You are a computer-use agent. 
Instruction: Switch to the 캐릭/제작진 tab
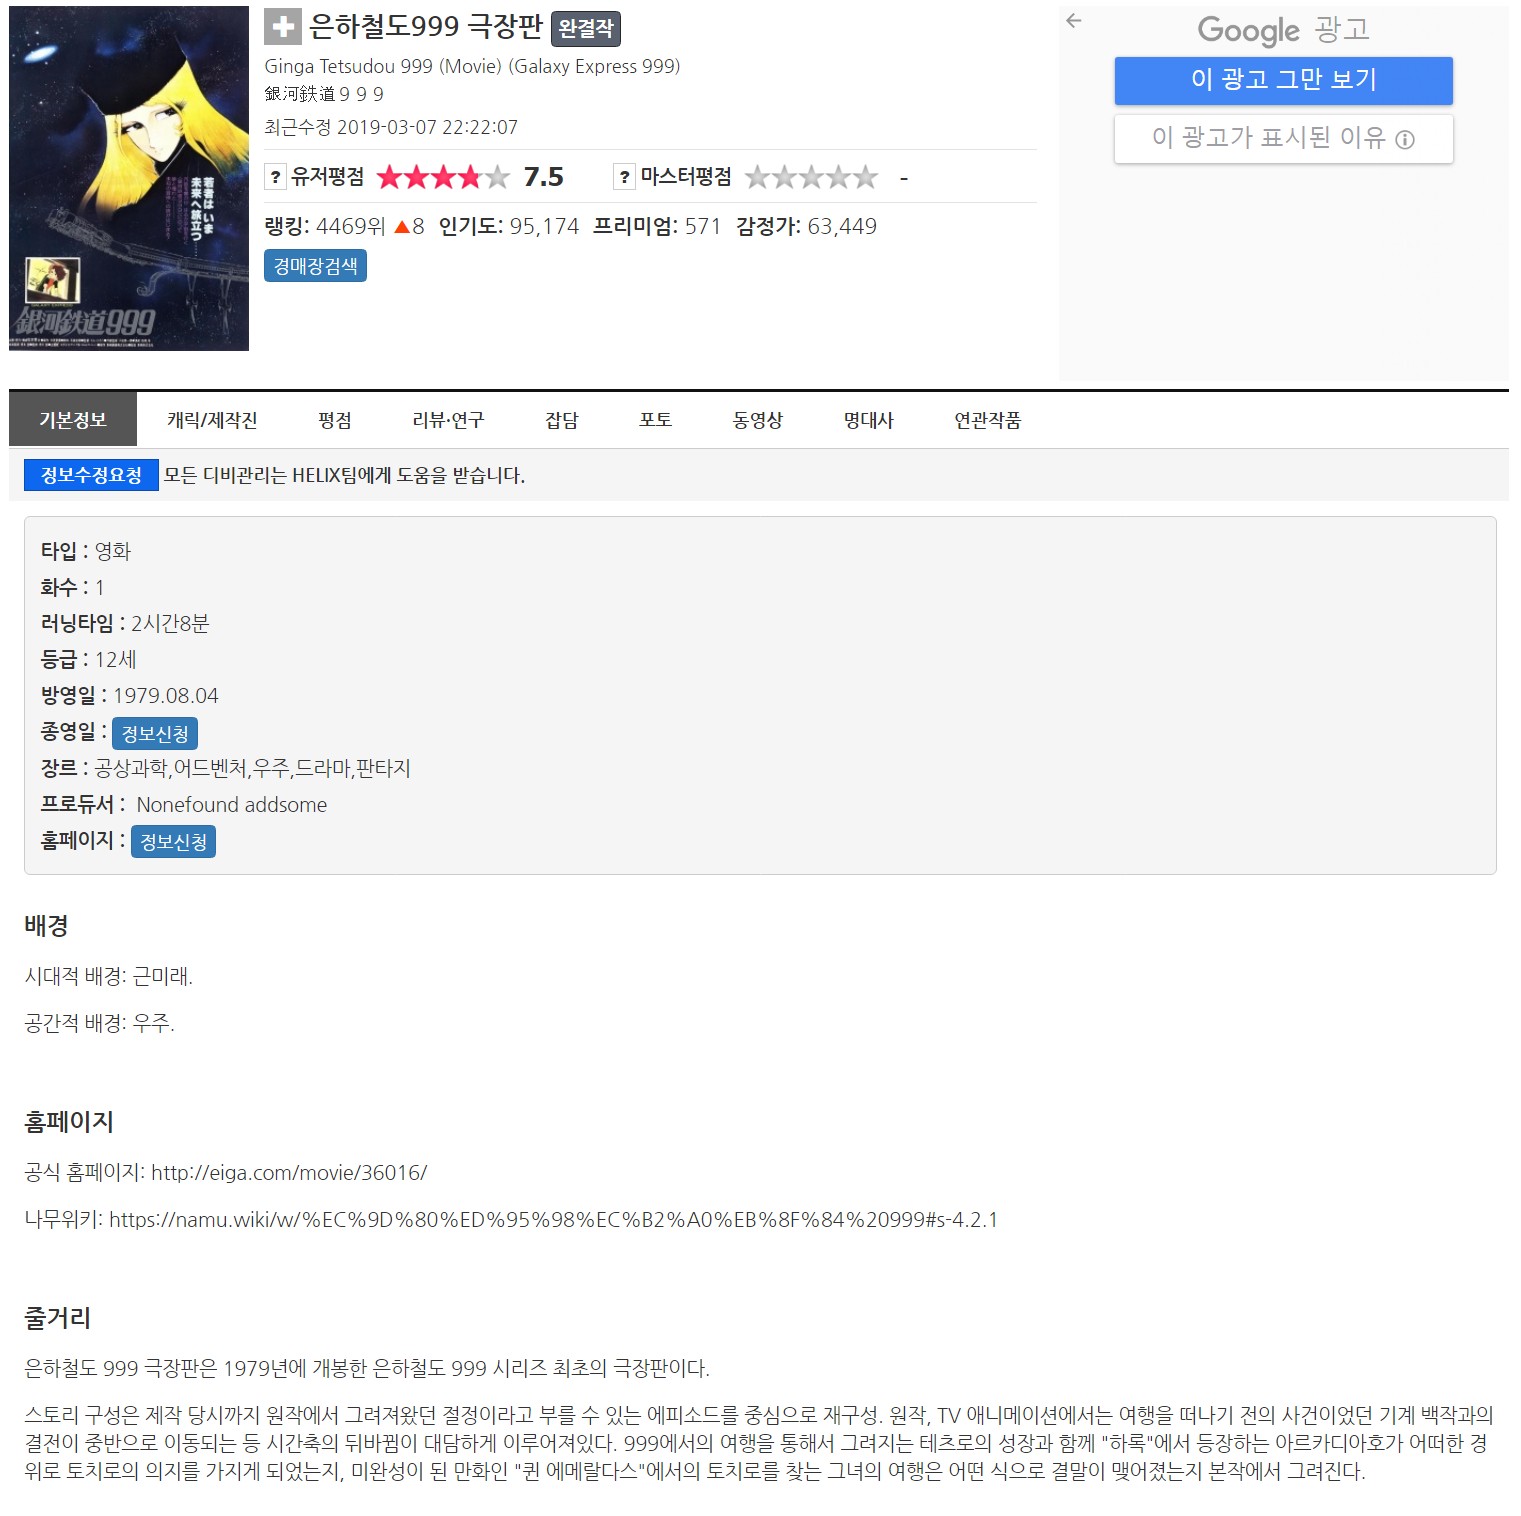click(x=212, y=420)
